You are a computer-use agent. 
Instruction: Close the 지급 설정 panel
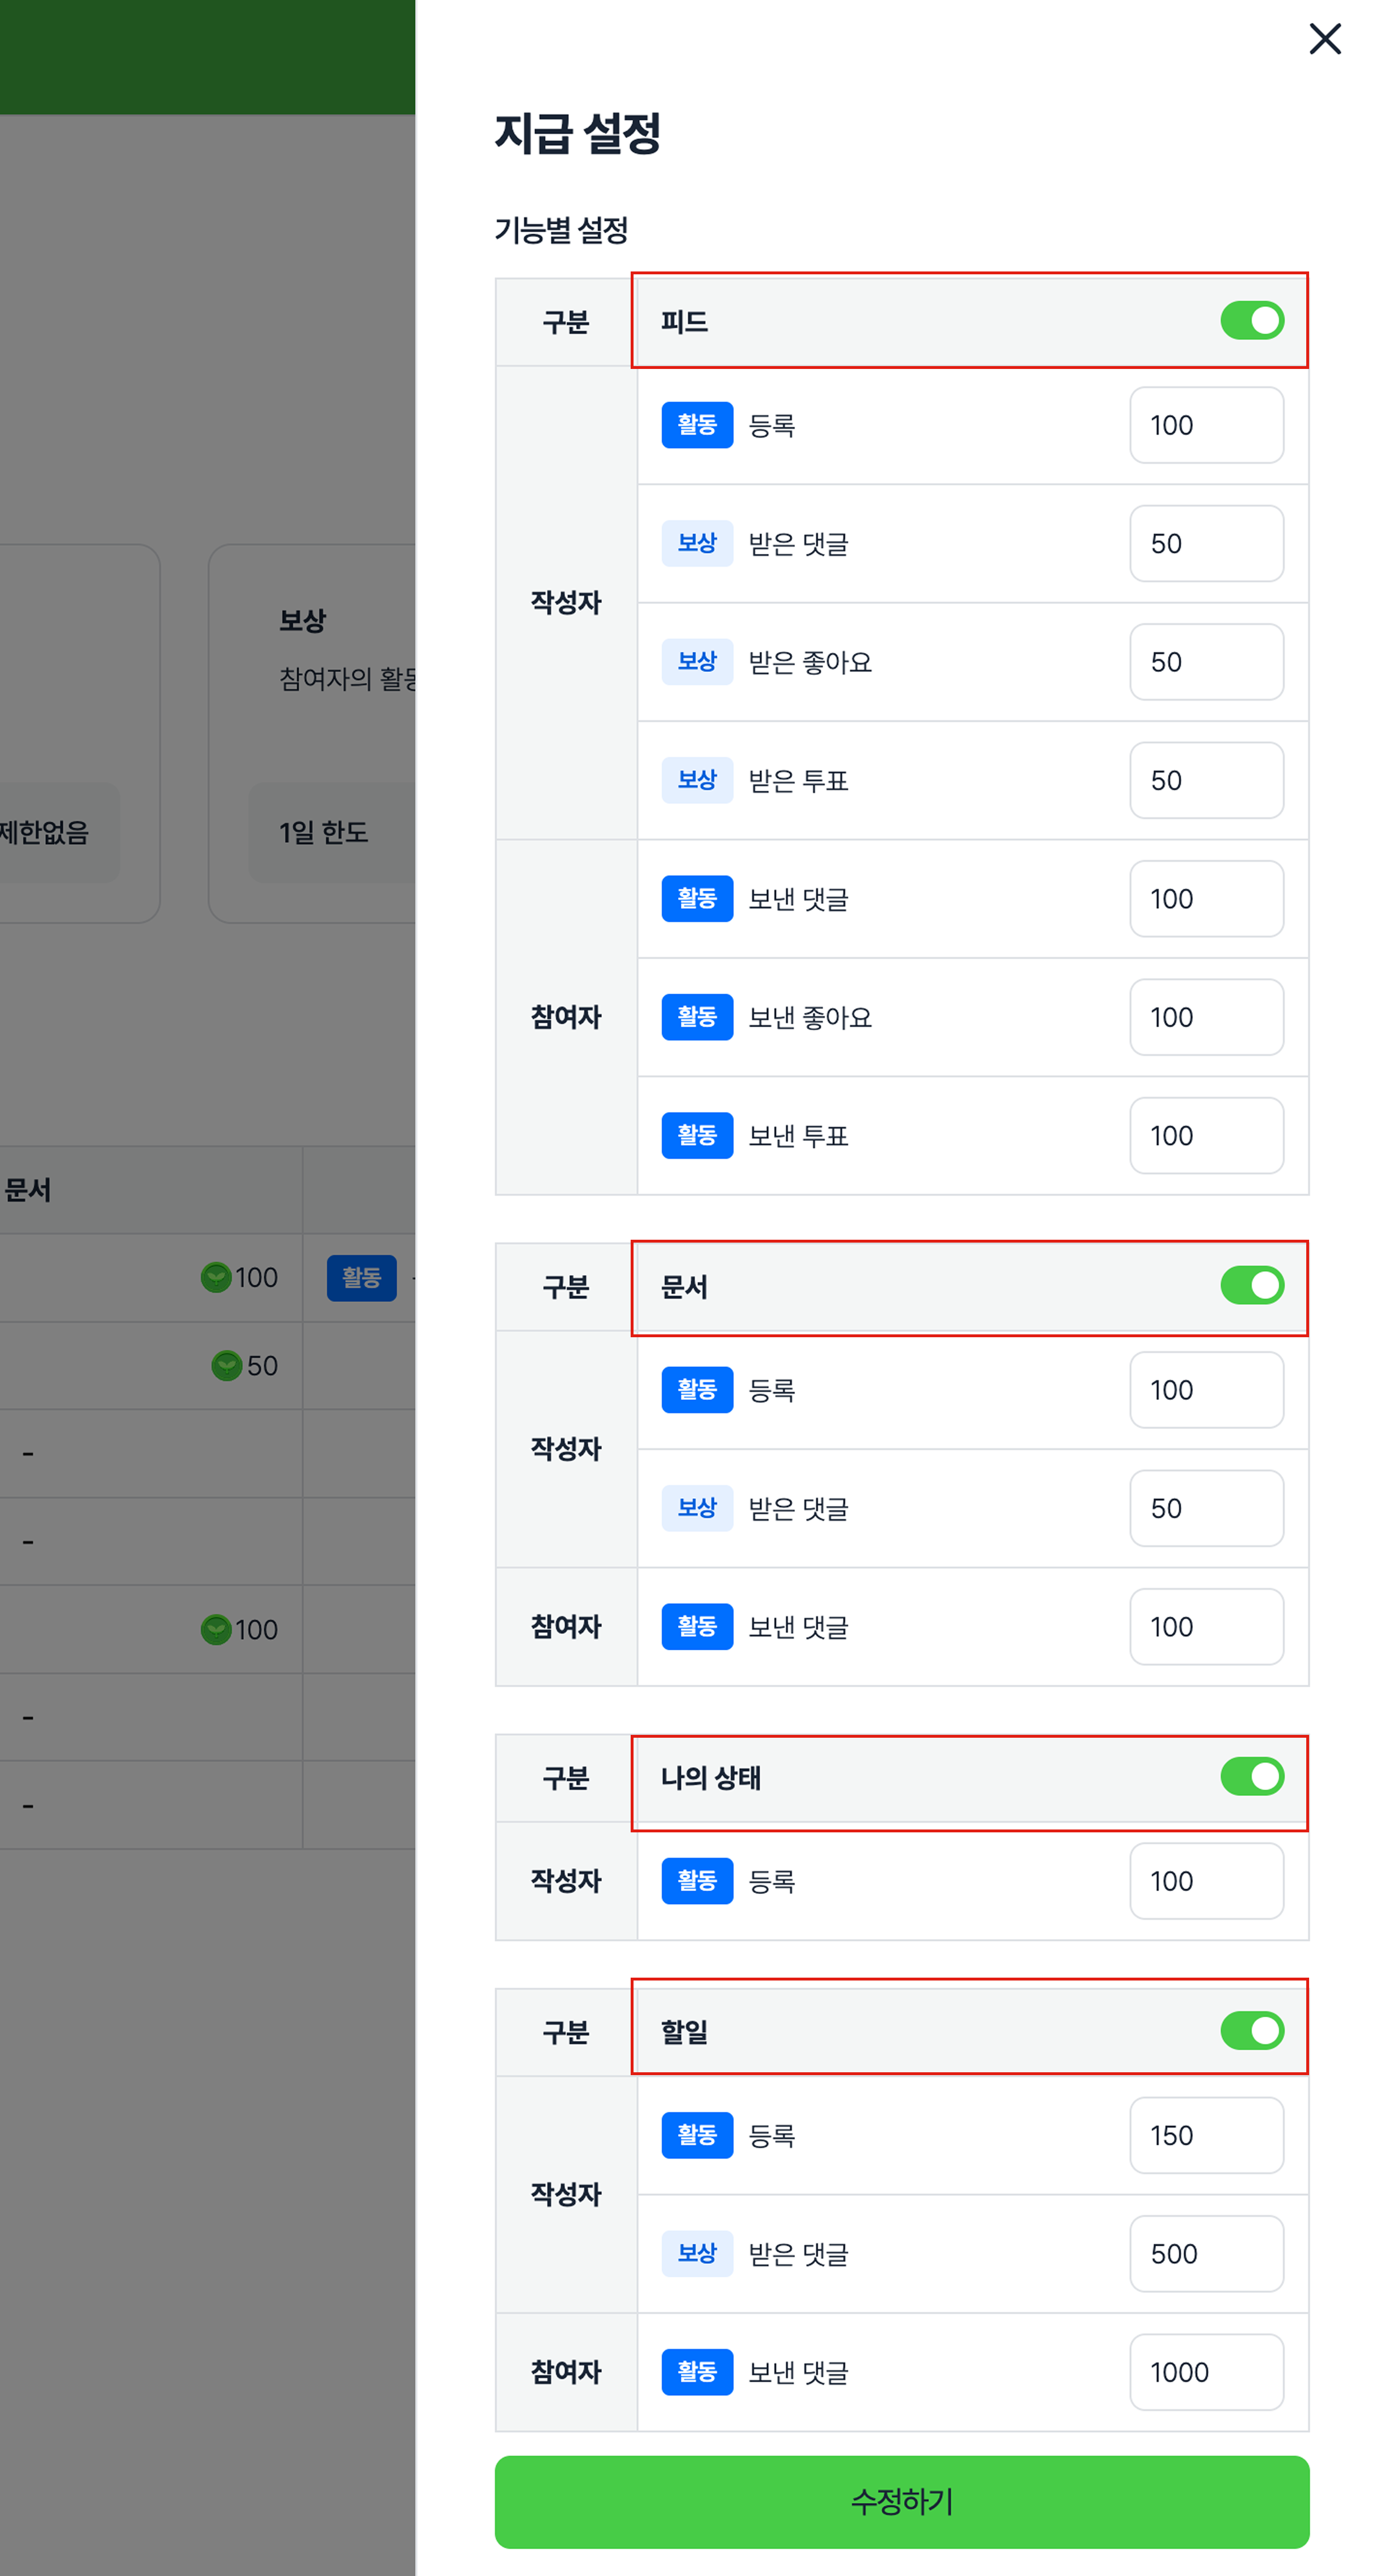[x=1324, y=39]
